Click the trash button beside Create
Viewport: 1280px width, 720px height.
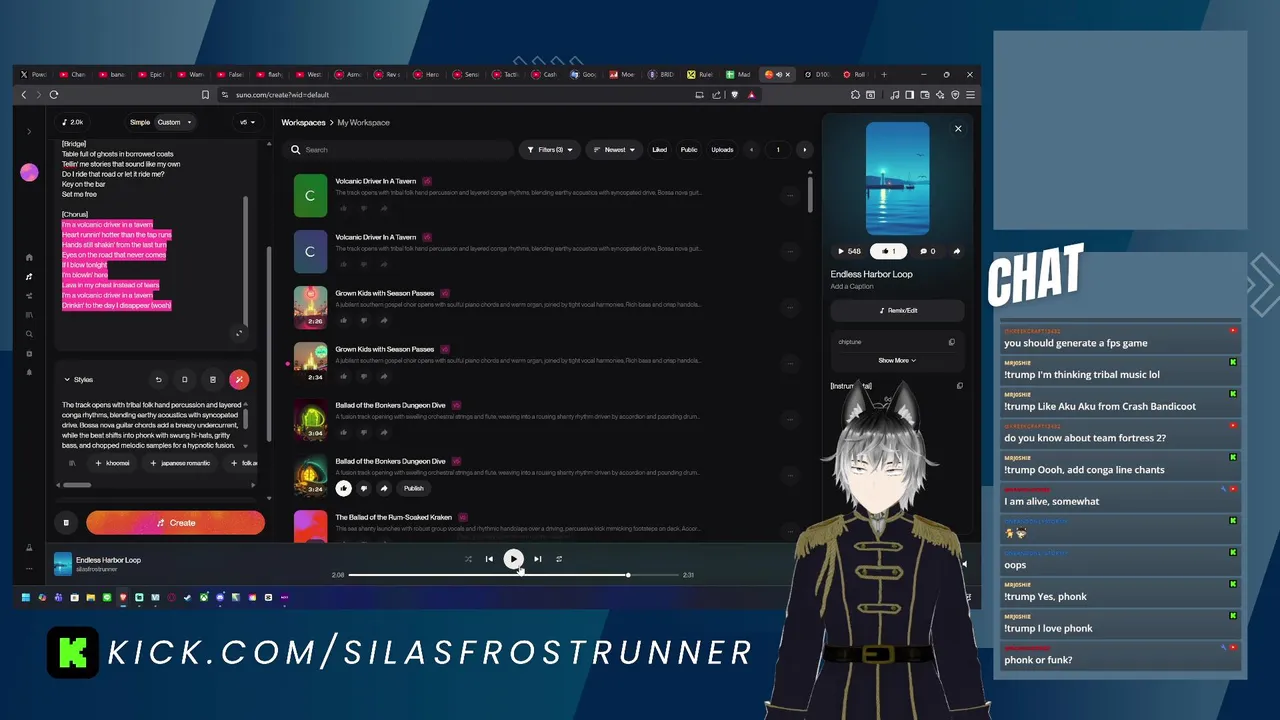coord(66,522)
